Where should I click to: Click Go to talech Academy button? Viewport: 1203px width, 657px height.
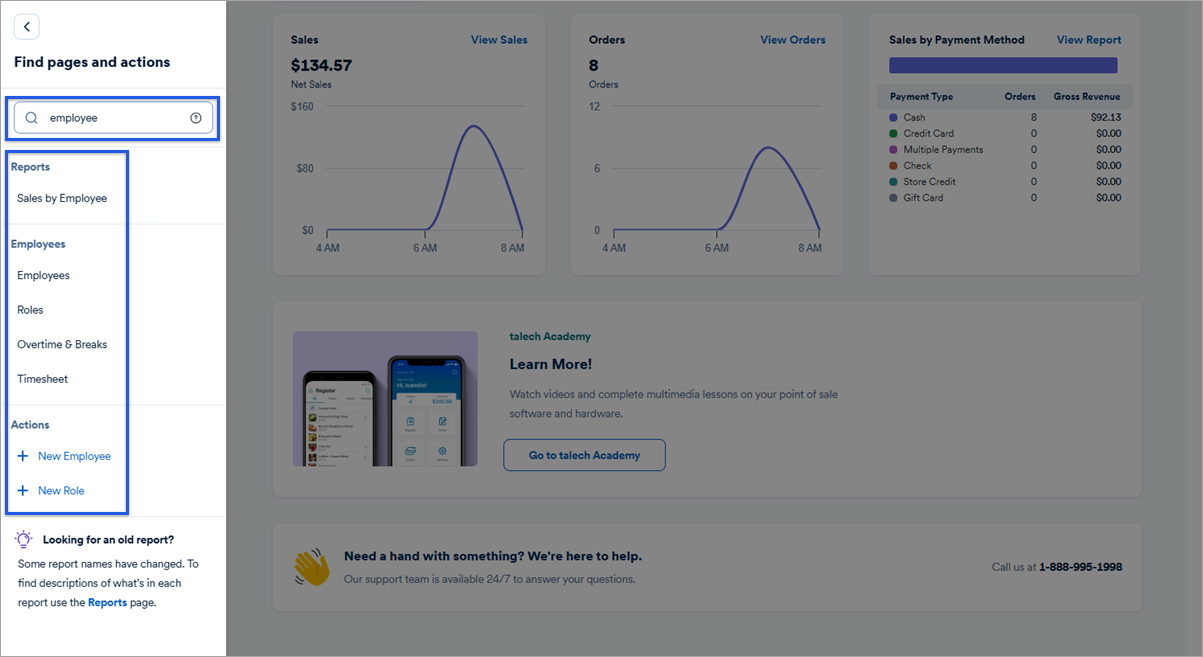[584, 455]
